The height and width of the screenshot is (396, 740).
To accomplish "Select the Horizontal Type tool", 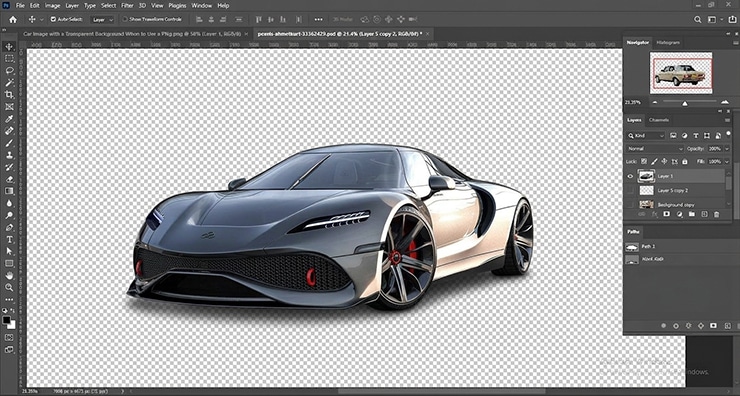I will [x=9, y=240].
